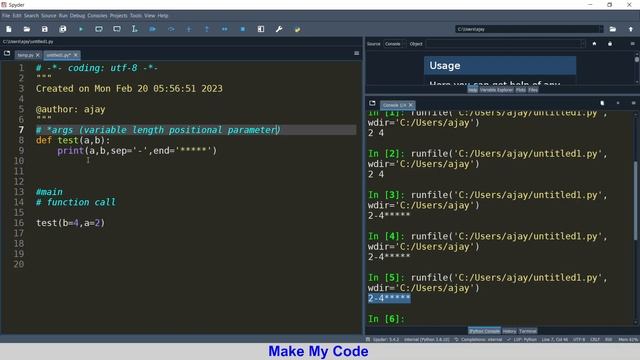640x360 pixels.
Task: Open the PYTHONPATH manager icon
Action: click(297, 29)
